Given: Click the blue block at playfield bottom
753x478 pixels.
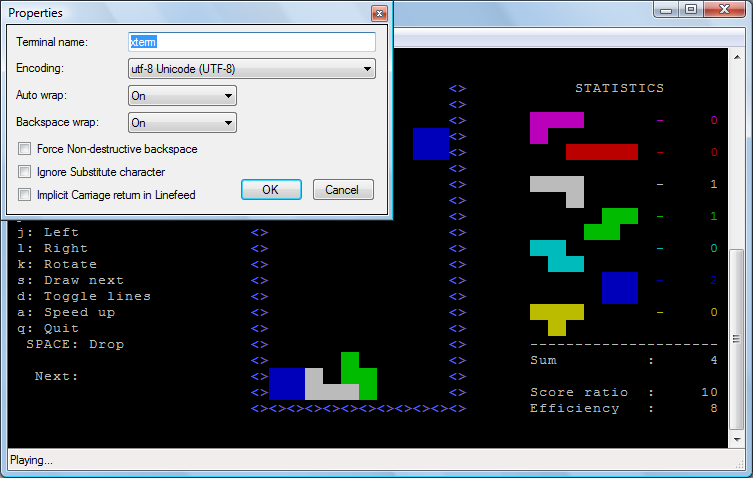Looking at the screenshot, I should pos(287,384).
